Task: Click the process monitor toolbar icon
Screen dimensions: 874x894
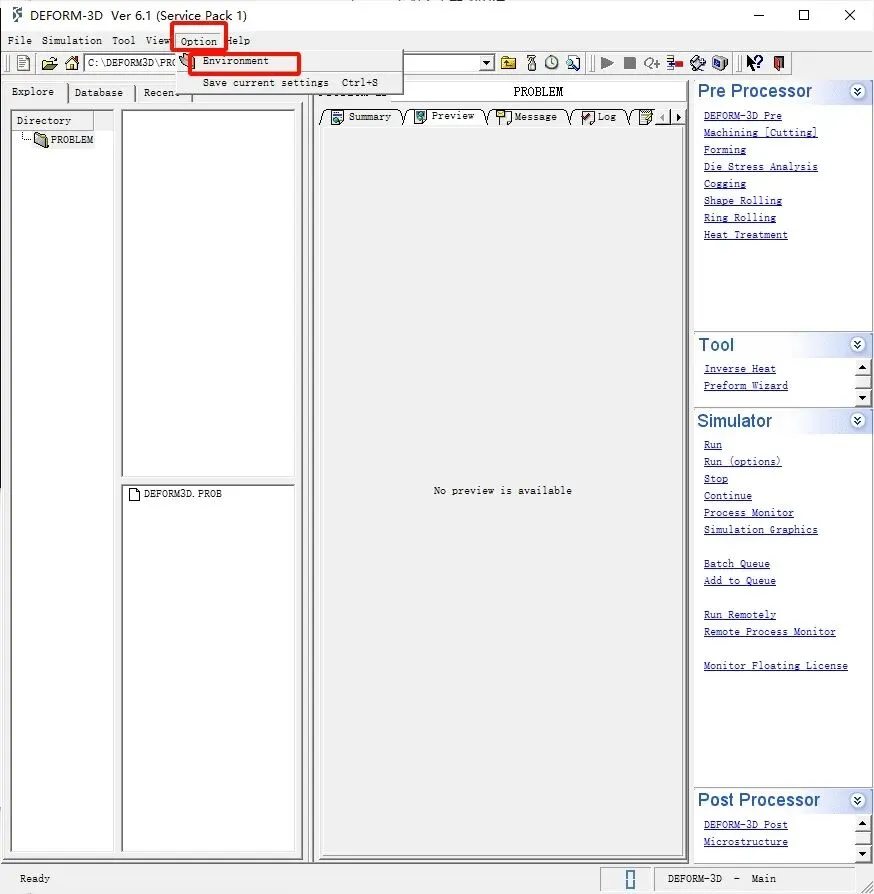Action: coord(675,63)
